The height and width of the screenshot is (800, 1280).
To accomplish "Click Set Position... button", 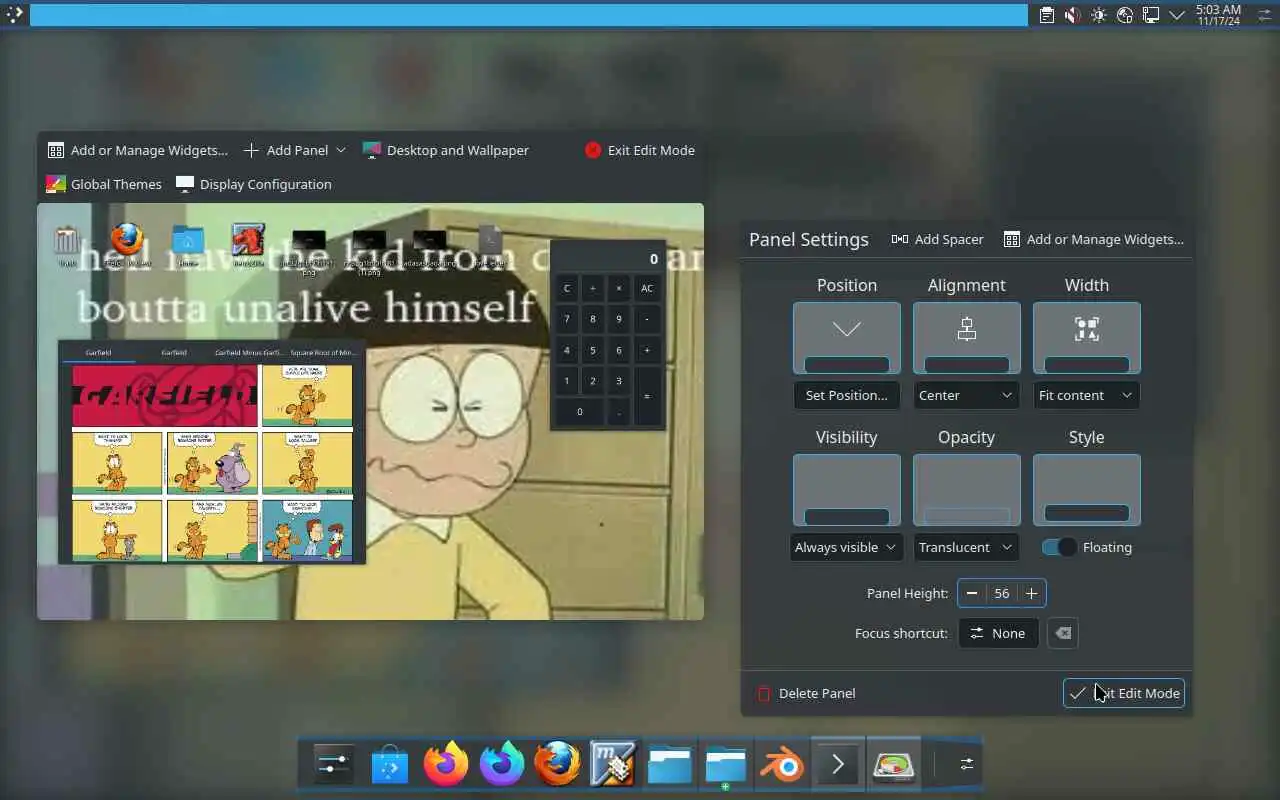I will (x=846, y=395).
